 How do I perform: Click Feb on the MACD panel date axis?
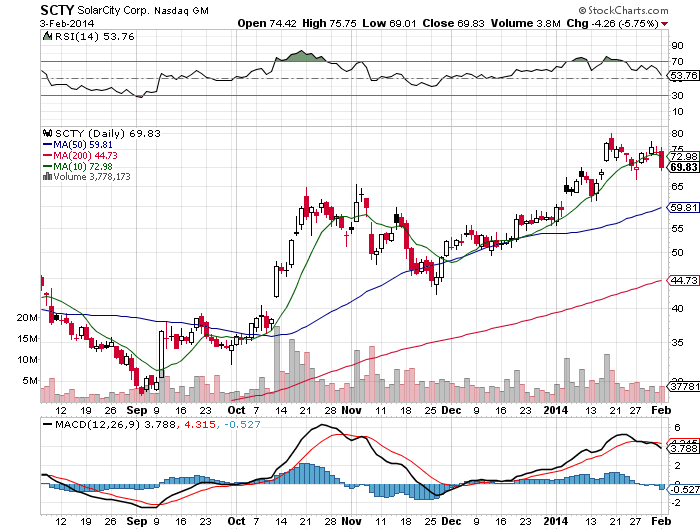point(661,522)
